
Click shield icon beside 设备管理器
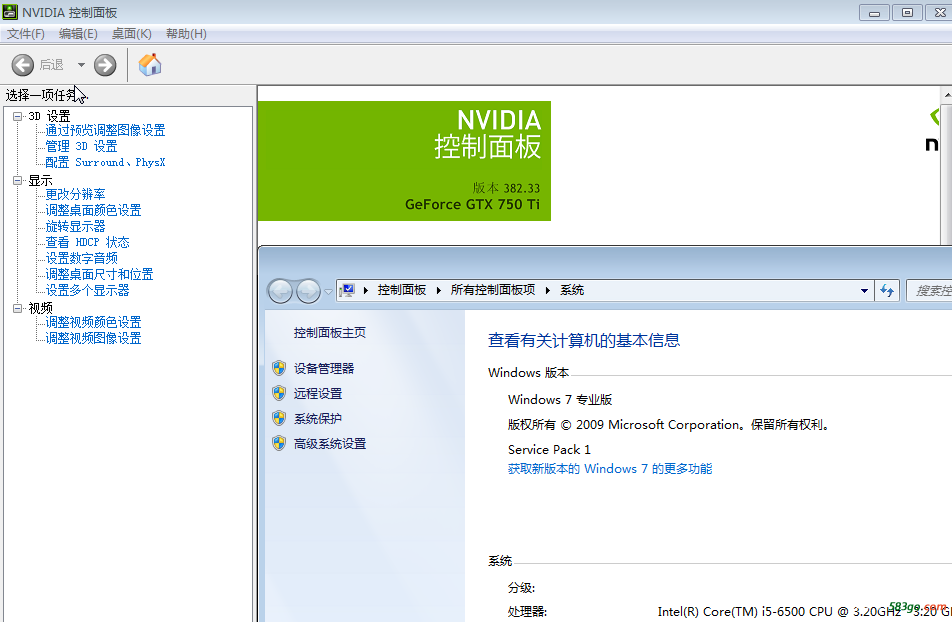279,368
